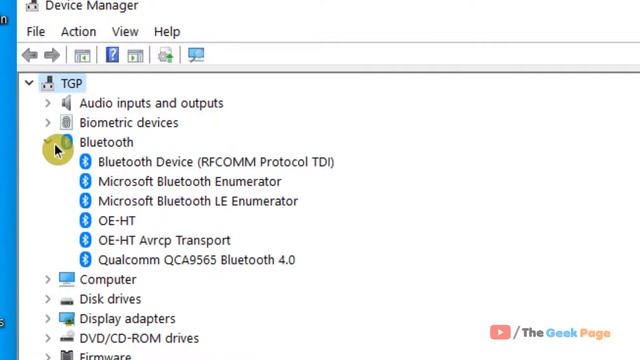Viewport: 640px width, 360px height.
Task: Click the Disk drives category label
Action: 110,299
